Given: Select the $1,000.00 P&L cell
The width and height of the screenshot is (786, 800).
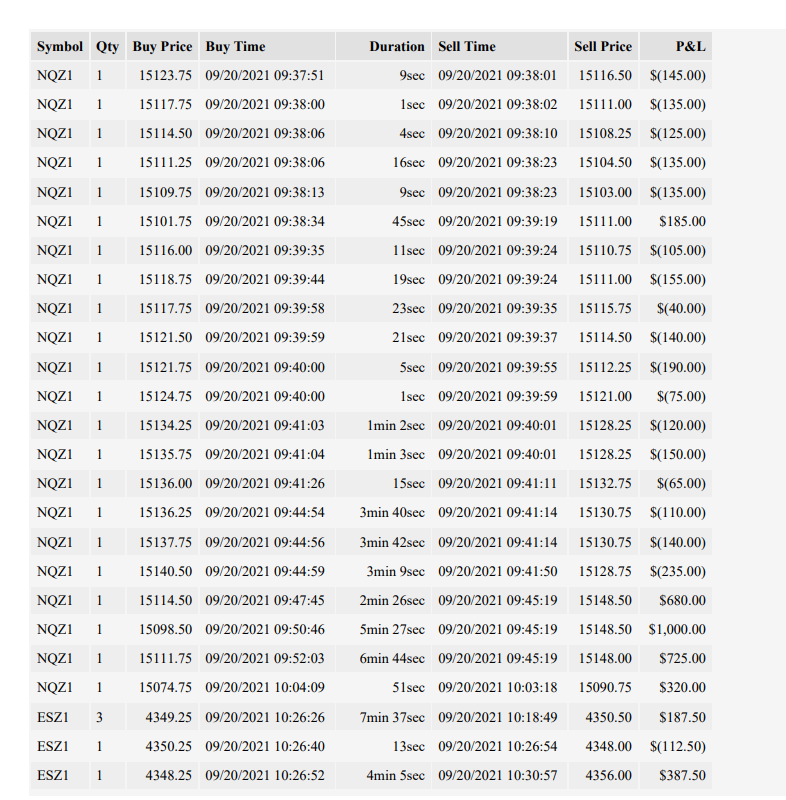Looking at the screenshot, I should (676, 629).
